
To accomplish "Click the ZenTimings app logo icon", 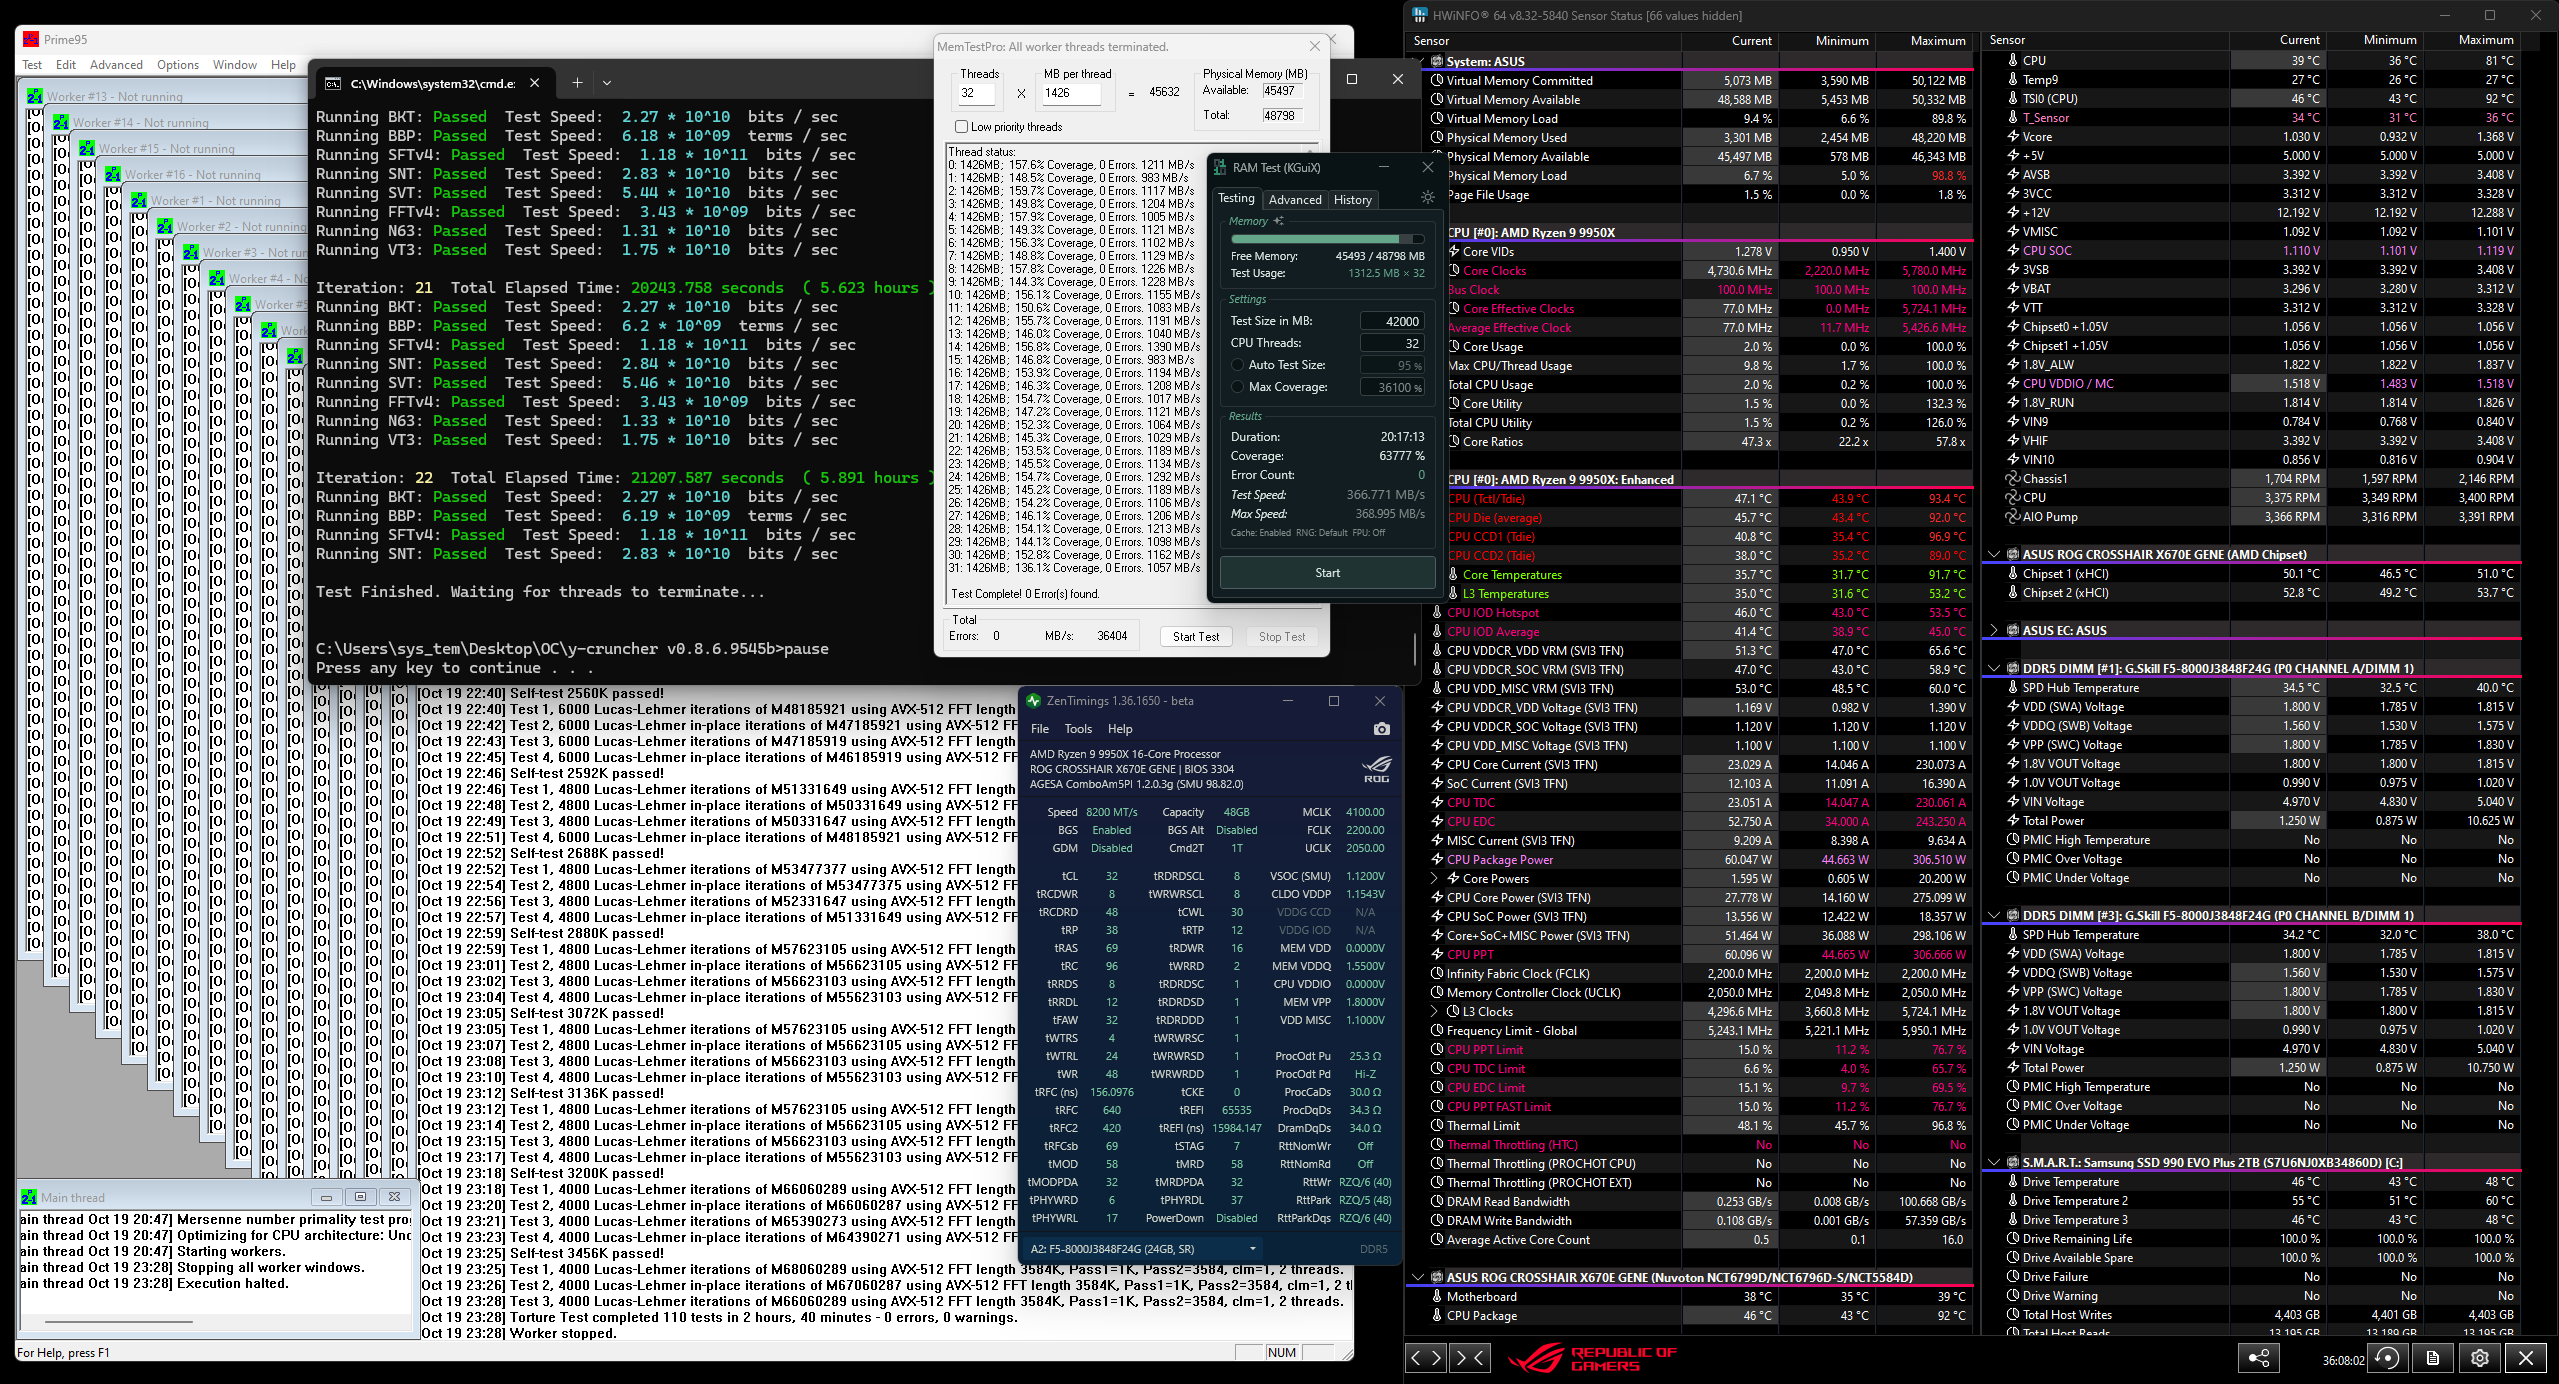I will [1034, 701].
